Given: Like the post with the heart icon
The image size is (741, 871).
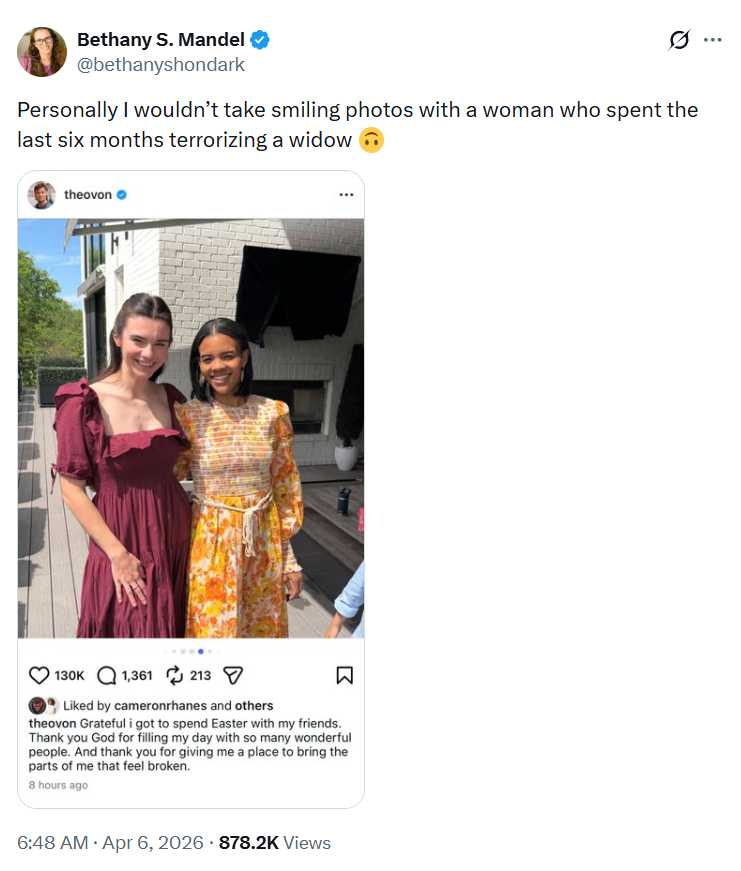Looking at the screenshot, I should (40, 675).
